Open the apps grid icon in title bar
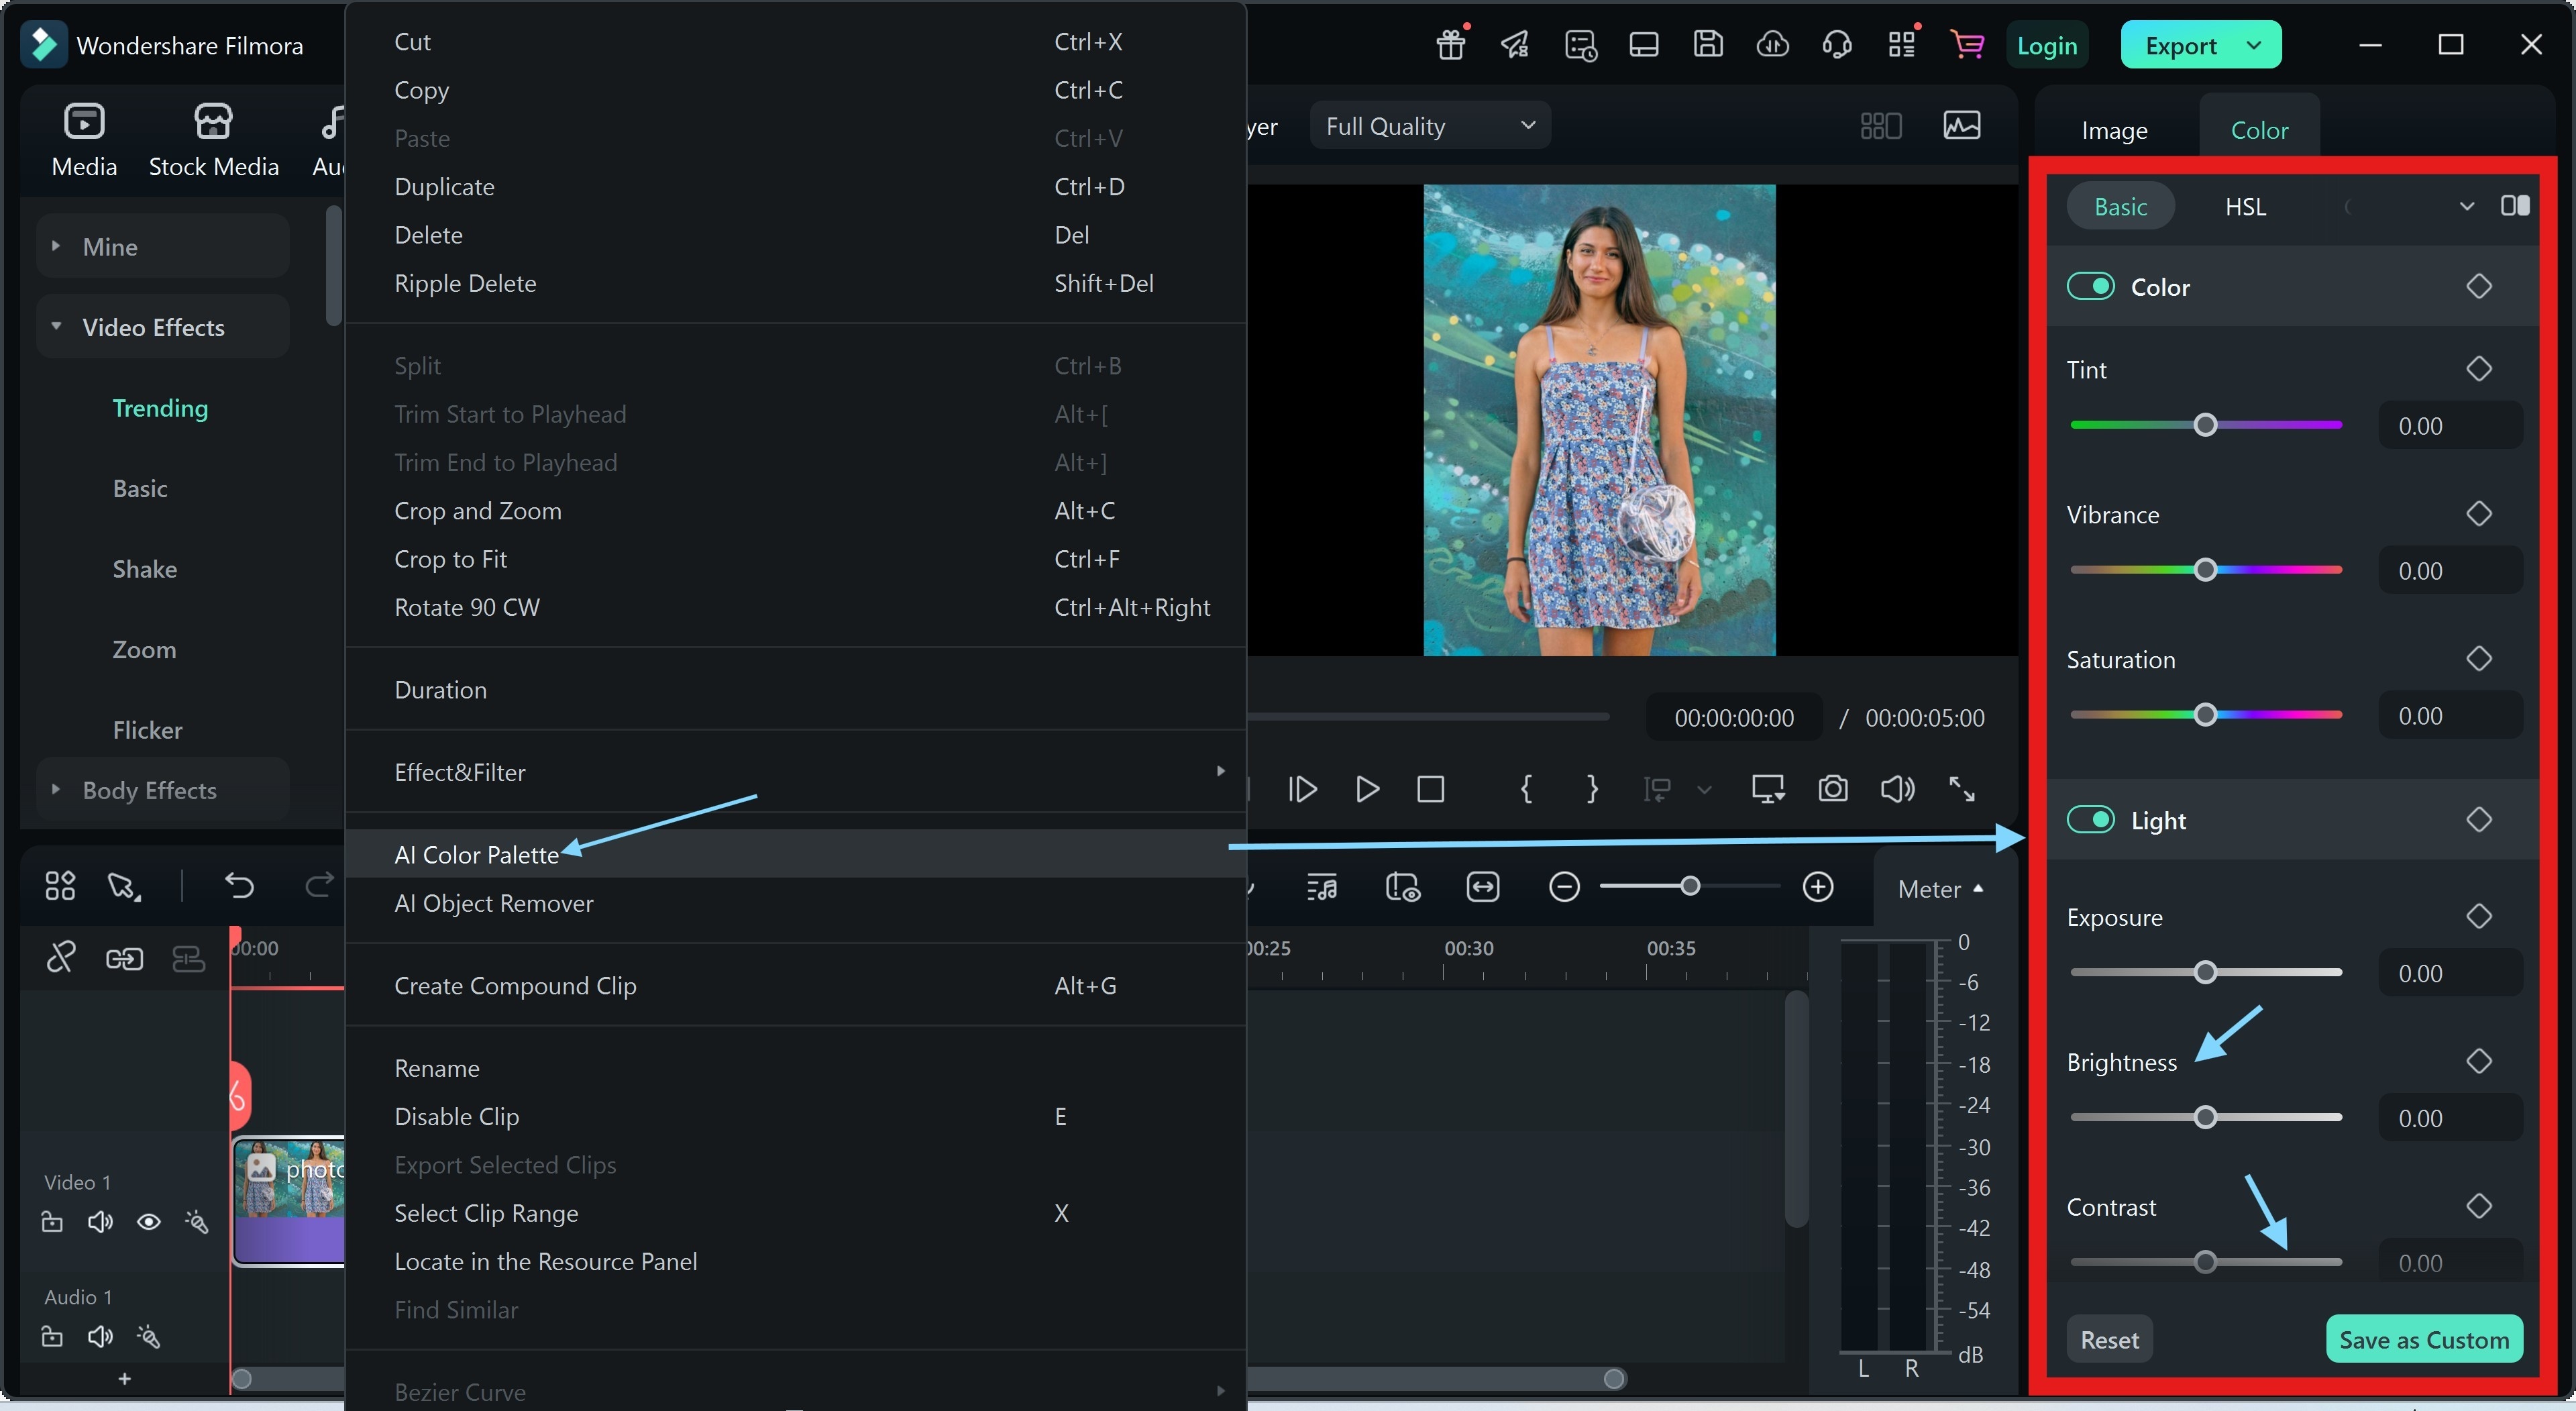This screenshot has height=1411, width=2576. (x=1902, y=45)
